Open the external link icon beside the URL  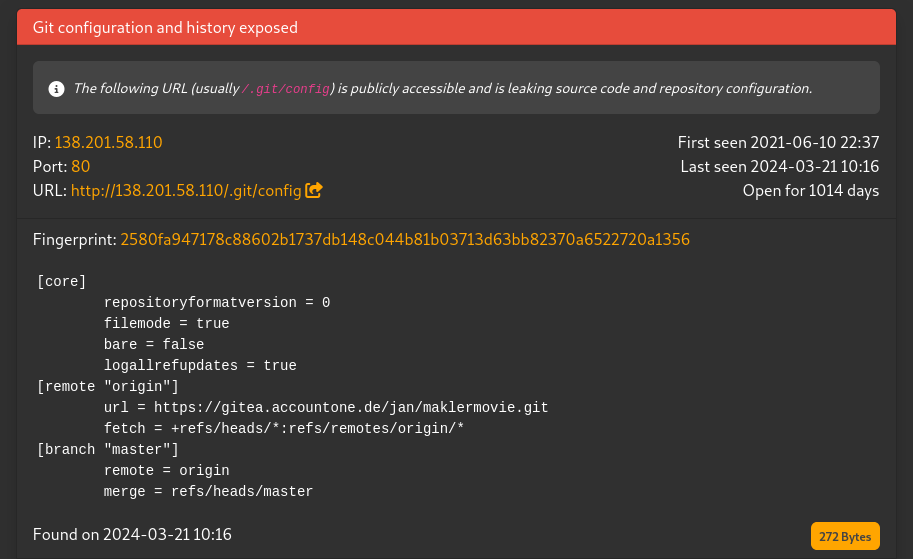[314, 190]
